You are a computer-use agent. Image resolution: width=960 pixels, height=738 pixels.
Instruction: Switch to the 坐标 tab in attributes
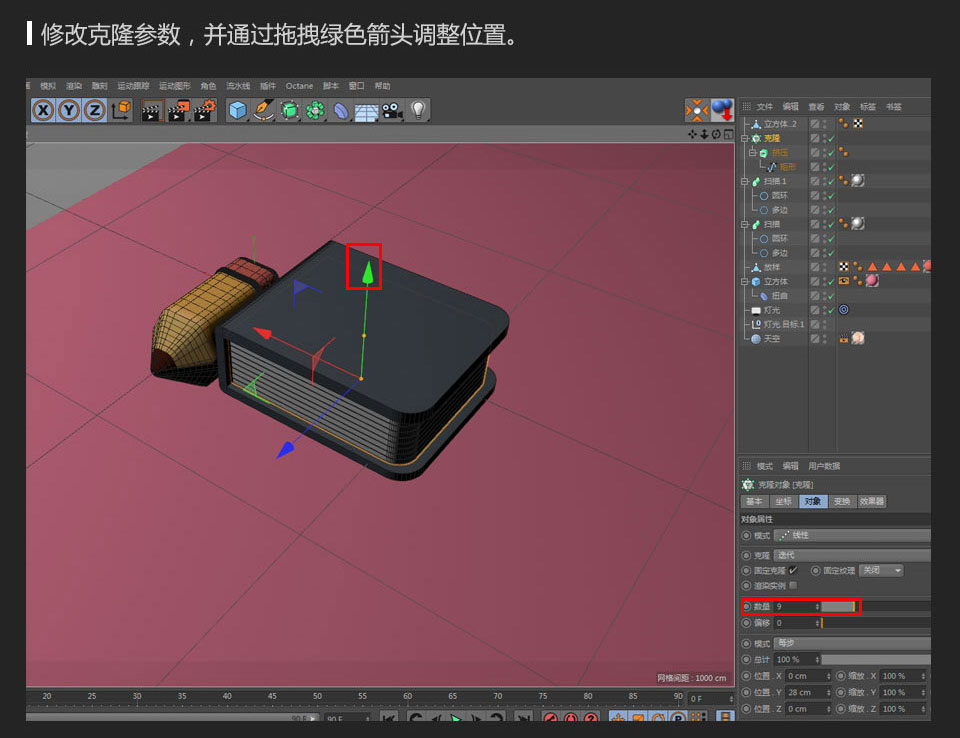coord(783,500)
